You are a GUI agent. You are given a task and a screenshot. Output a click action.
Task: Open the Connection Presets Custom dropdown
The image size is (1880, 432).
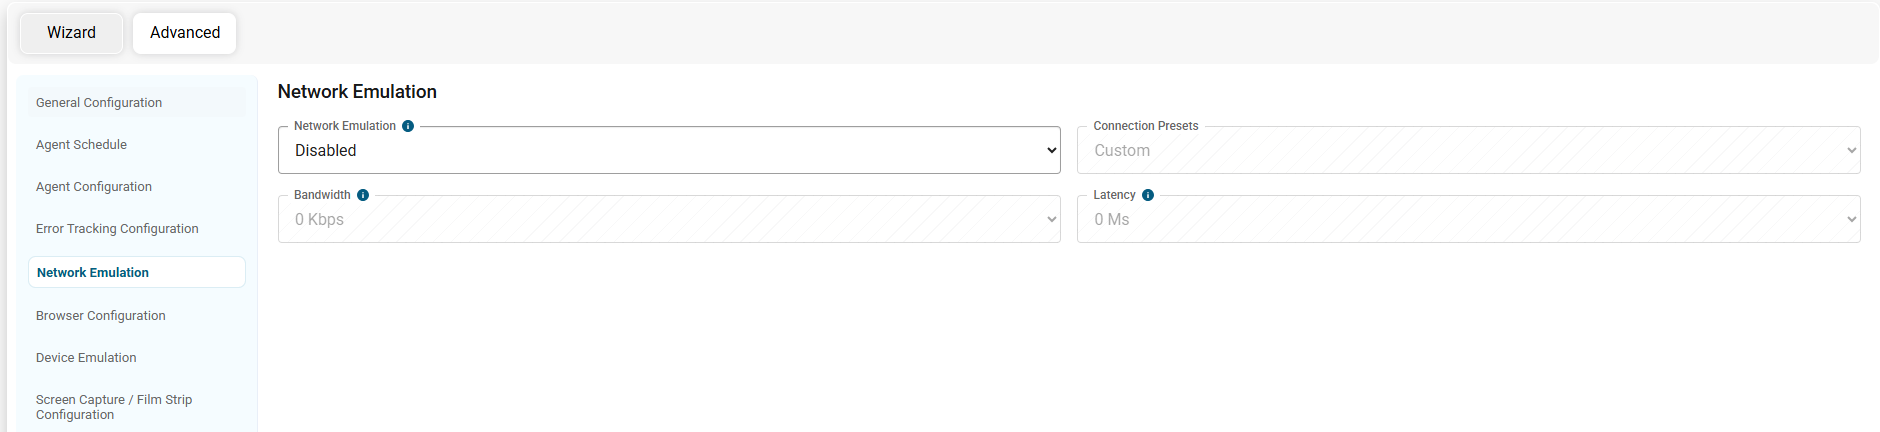click(x=1468, y=150)
